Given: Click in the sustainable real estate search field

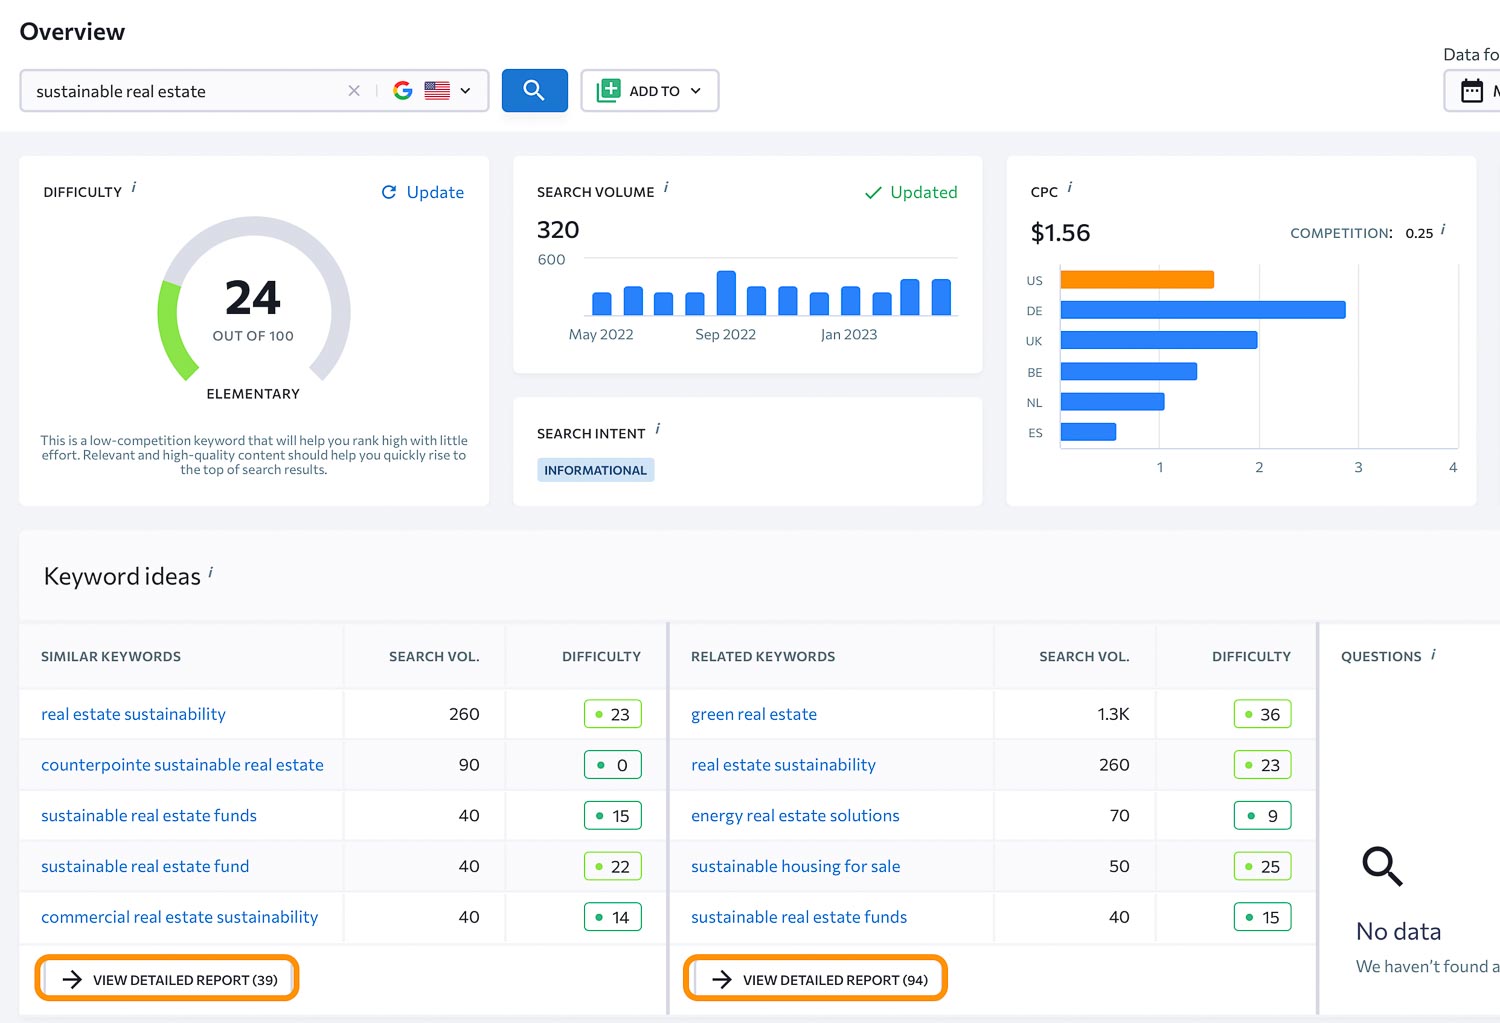Looking at the screenshot, I should pos(180,91).
